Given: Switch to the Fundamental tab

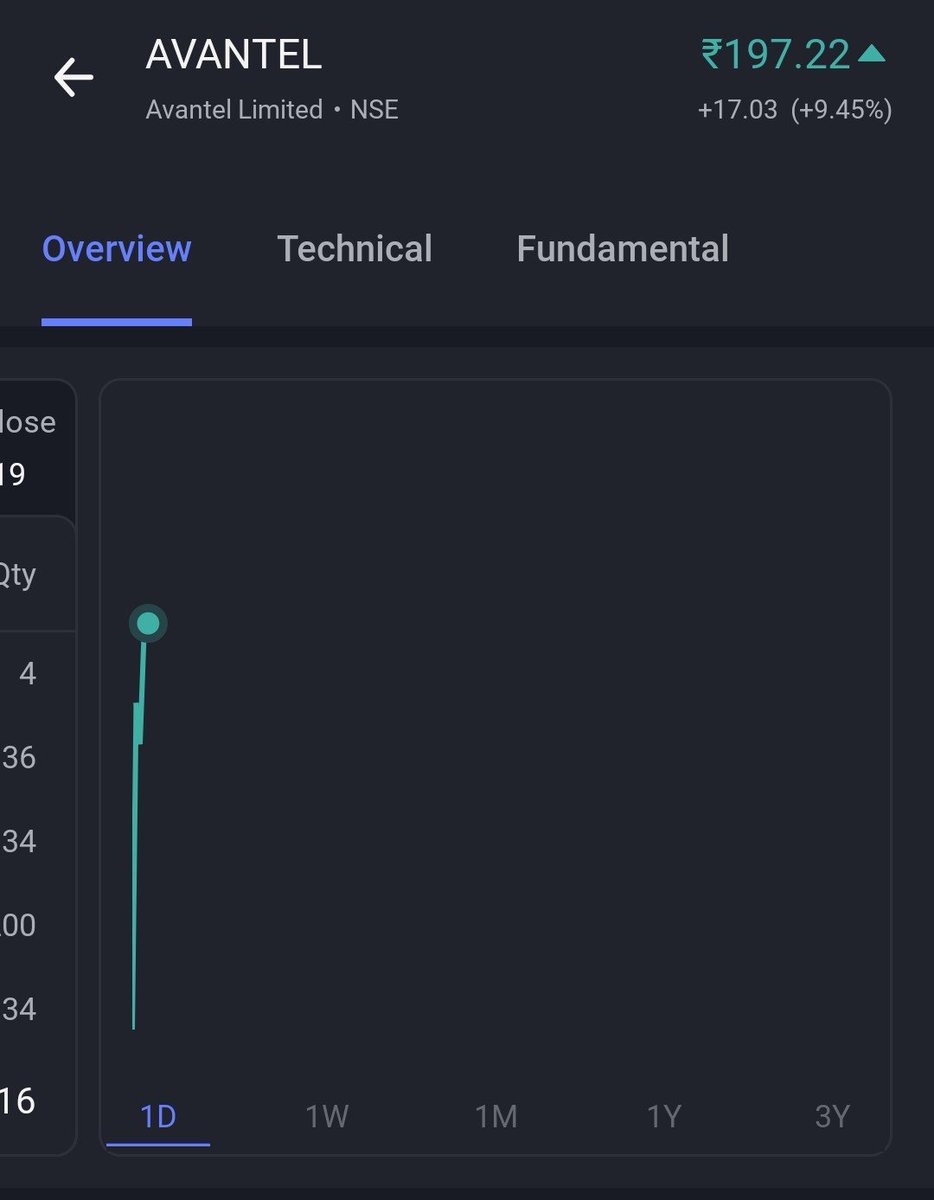Looking at the screenshot, I should tap(622, 249).
